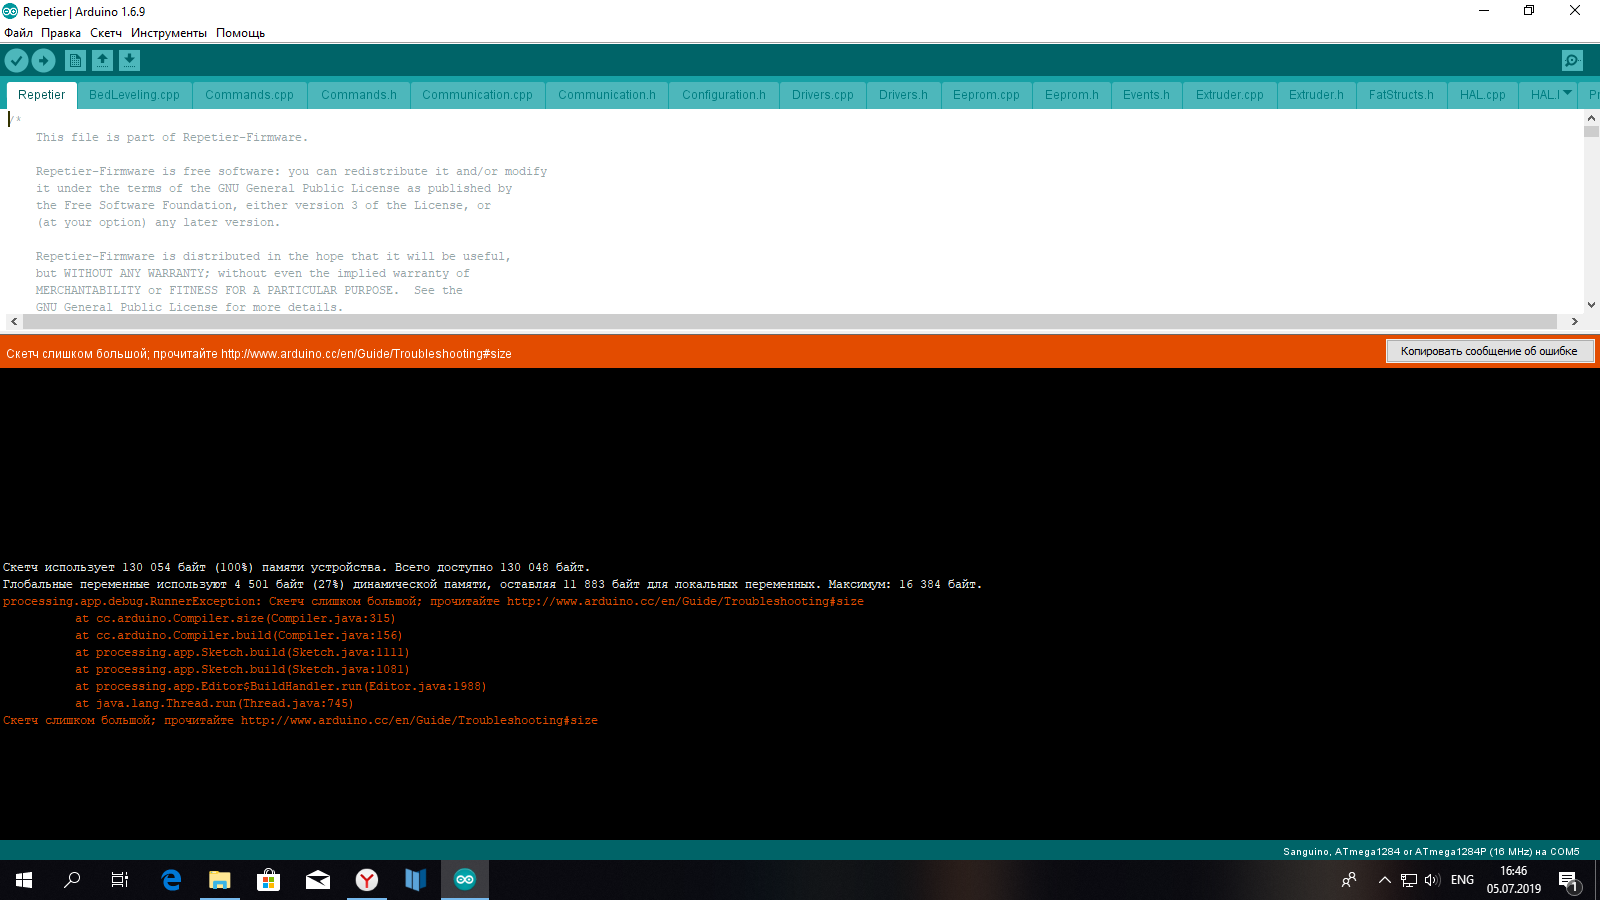Click the Upload arrow icon
This screenshot has width=1600, height=900.
pos(44,61)
